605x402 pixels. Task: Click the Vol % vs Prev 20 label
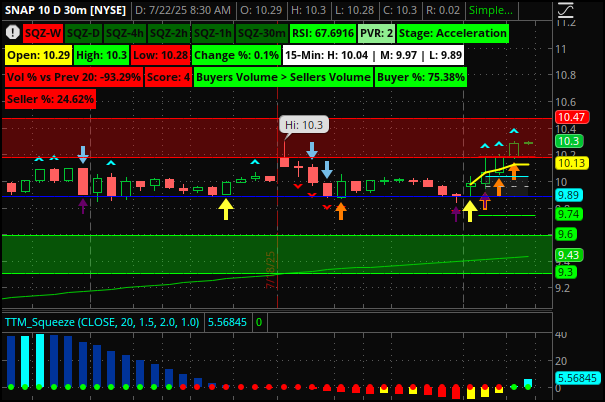pos(74,77)
